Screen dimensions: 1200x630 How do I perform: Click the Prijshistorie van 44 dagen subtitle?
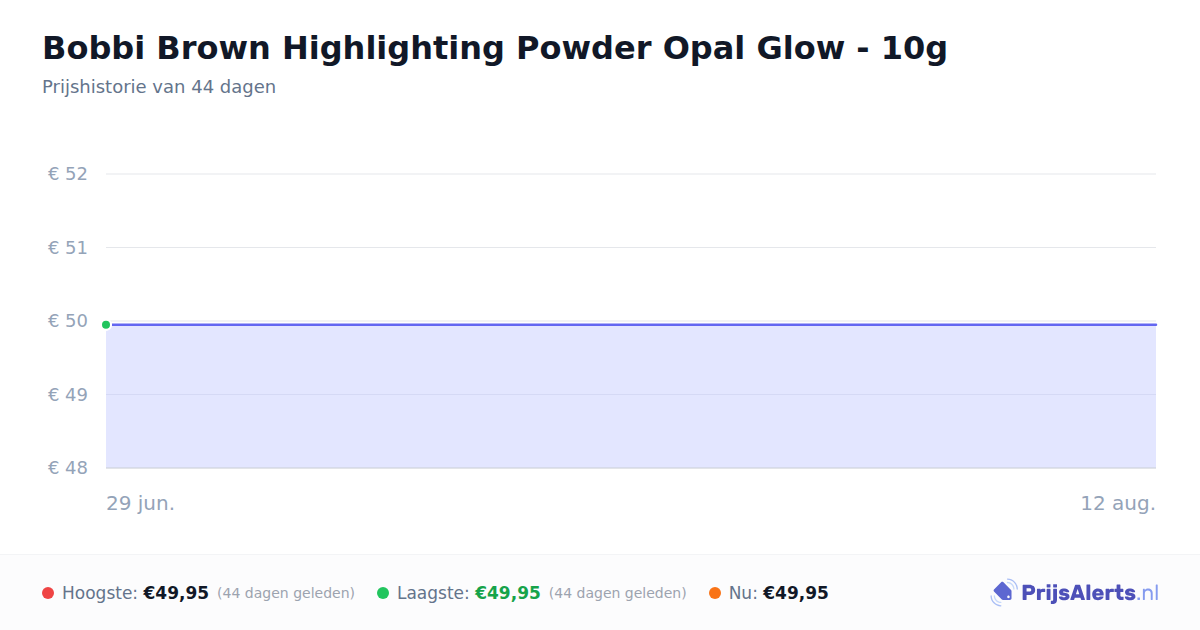point(159,87)
